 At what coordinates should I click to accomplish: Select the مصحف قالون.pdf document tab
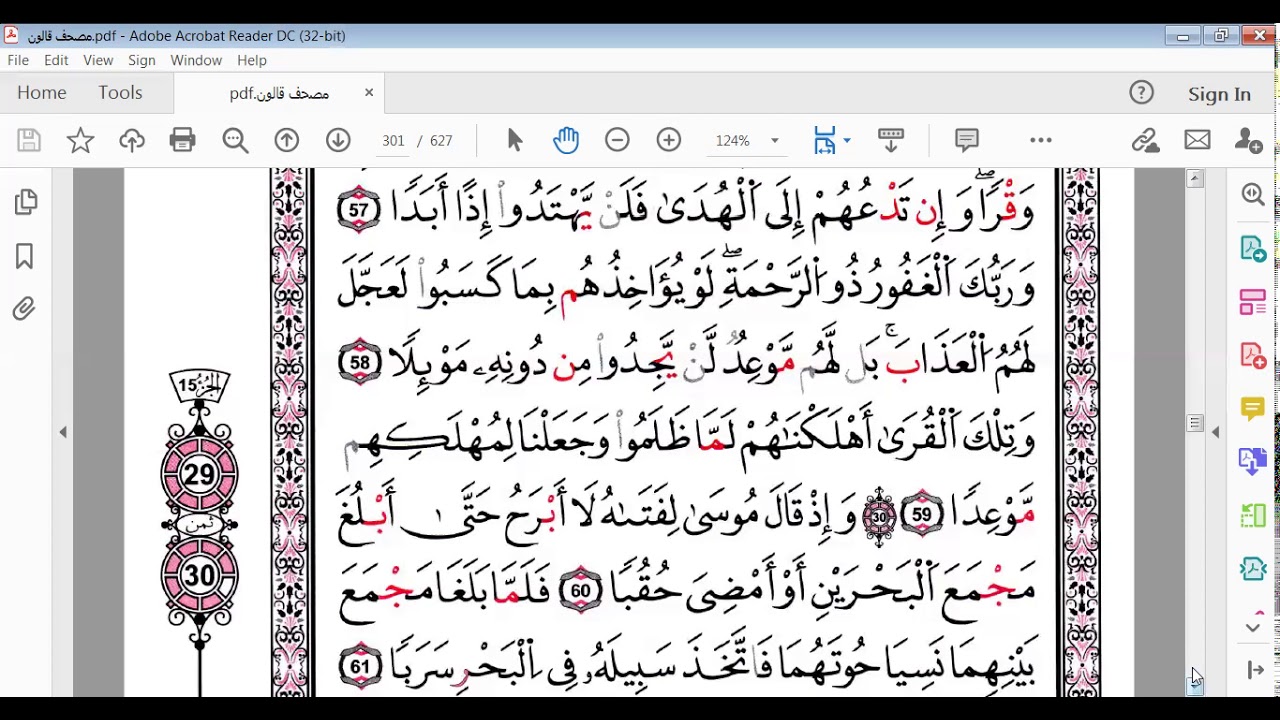click(279, 93)
